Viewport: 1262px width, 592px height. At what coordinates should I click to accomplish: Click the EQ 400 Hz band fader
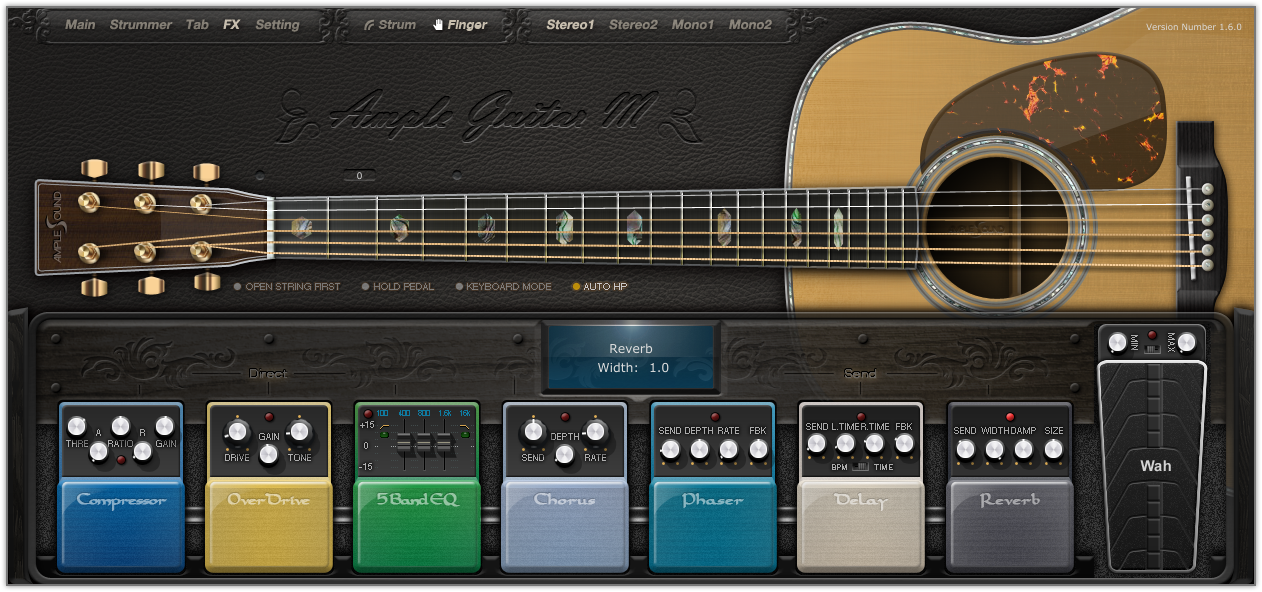point(404,441)
